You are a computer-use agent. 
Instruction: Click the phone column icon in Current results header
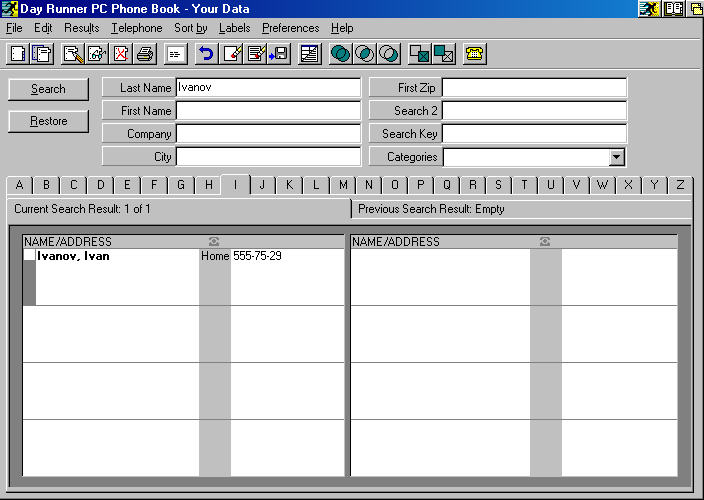(x=214, y=241)
